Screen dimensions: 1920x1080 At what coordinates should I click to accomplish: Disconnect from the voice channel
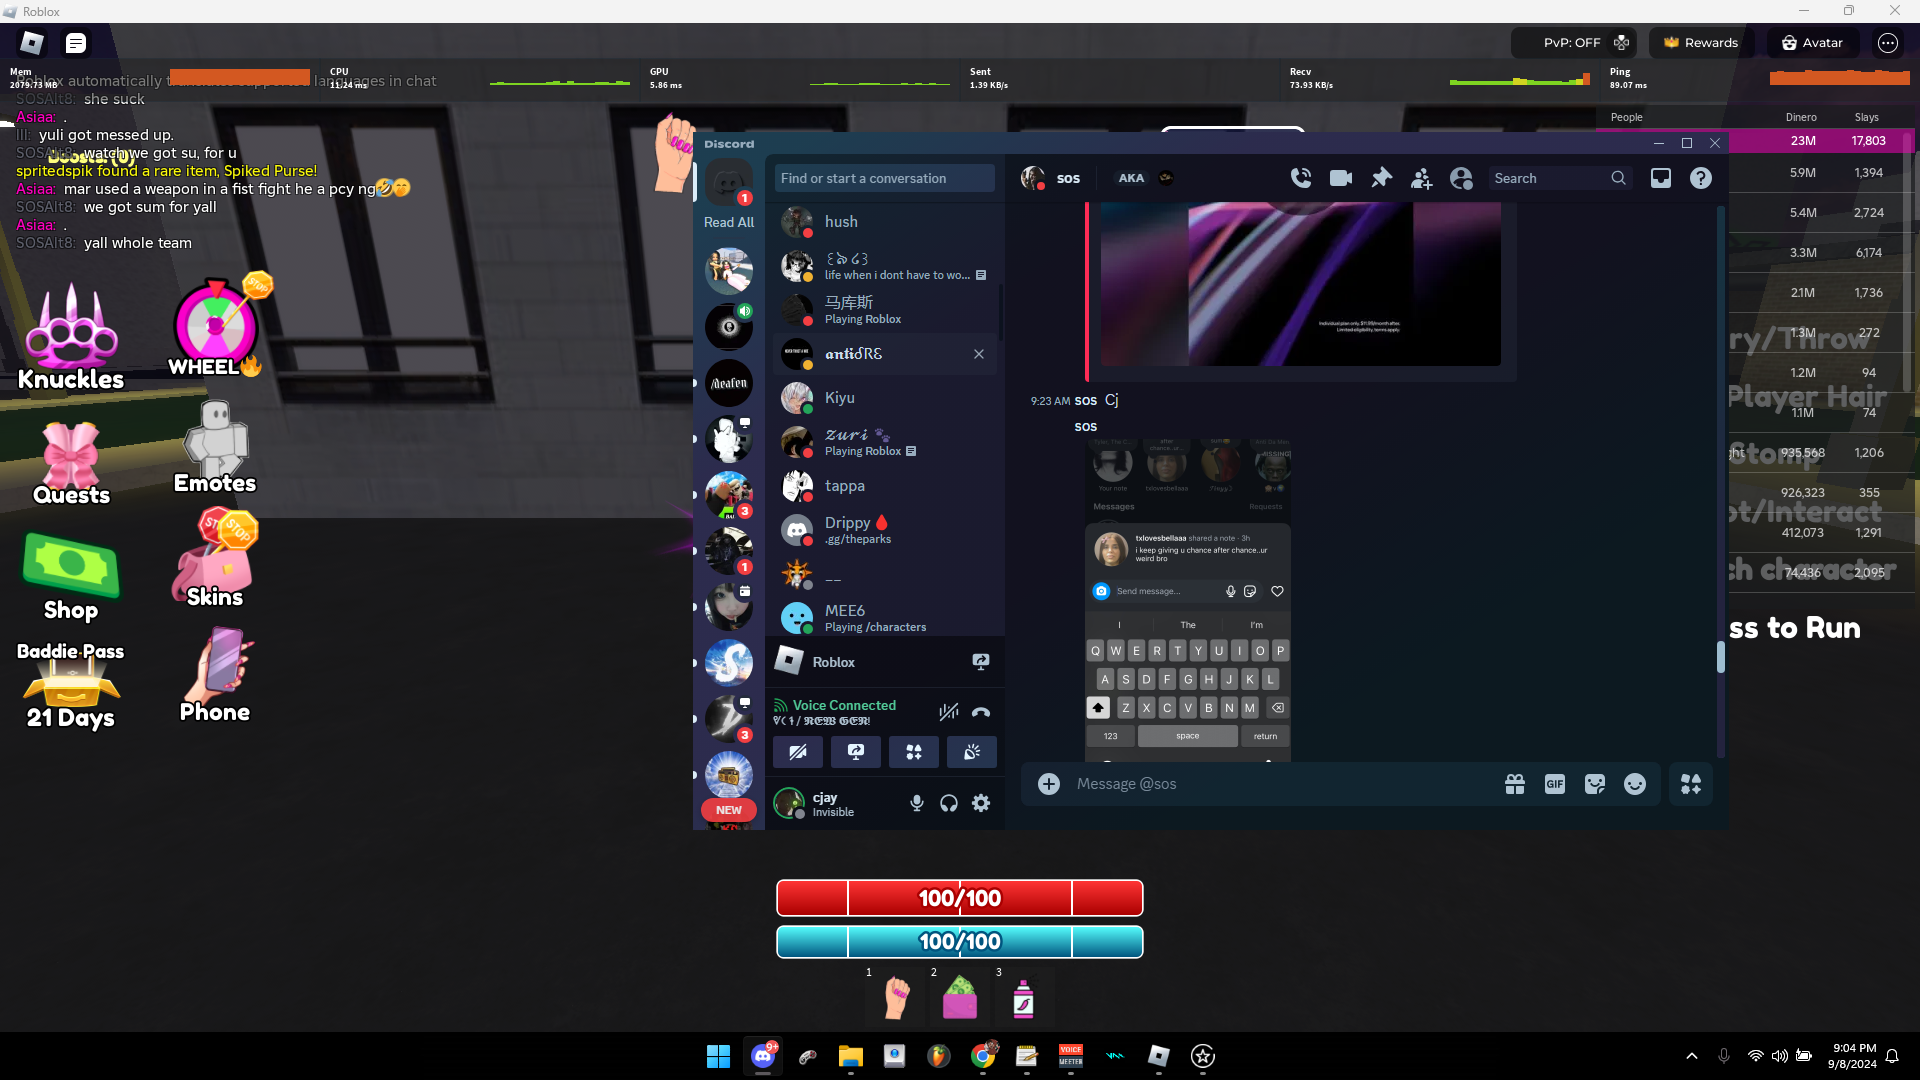point(981,712)
